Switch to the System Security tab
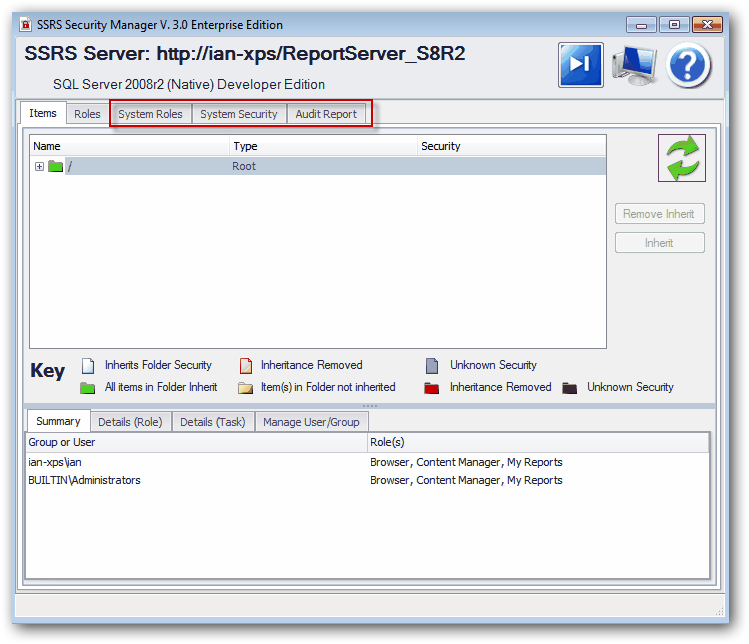Image resolution: width=749 pixels, height=644 pixels. coord(239,114)
